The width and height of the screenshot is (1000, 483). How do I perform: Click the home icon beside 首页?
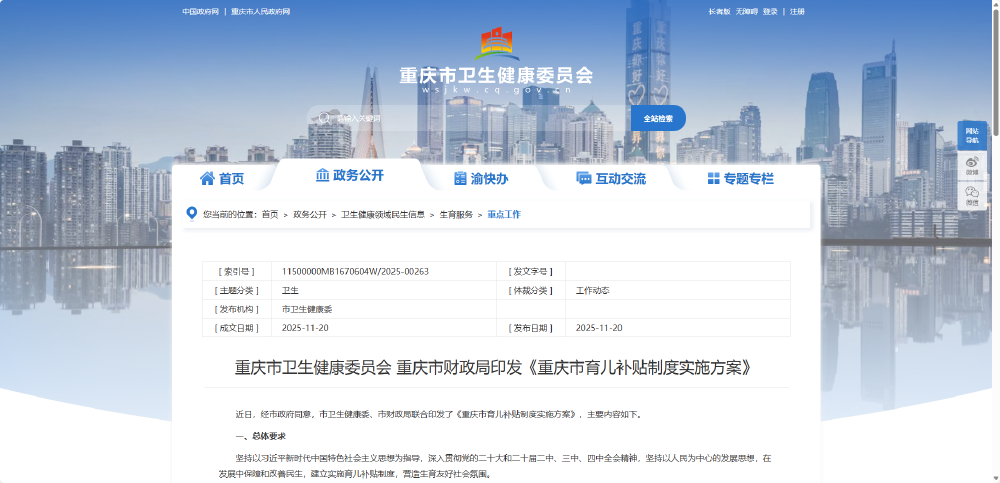point(207,179)
